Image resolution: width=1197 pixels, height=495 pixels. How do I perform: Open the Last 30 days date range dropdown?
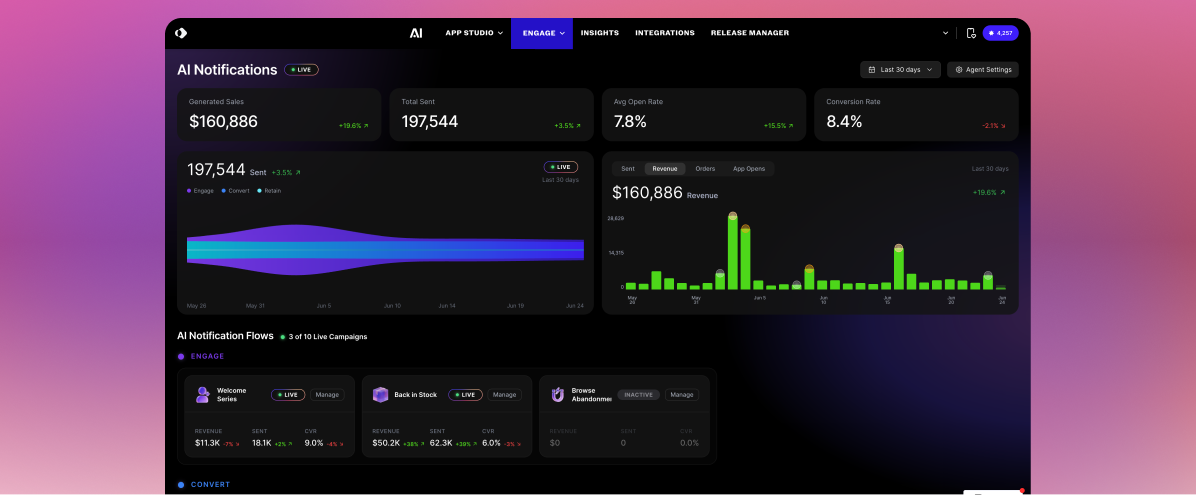900,70
